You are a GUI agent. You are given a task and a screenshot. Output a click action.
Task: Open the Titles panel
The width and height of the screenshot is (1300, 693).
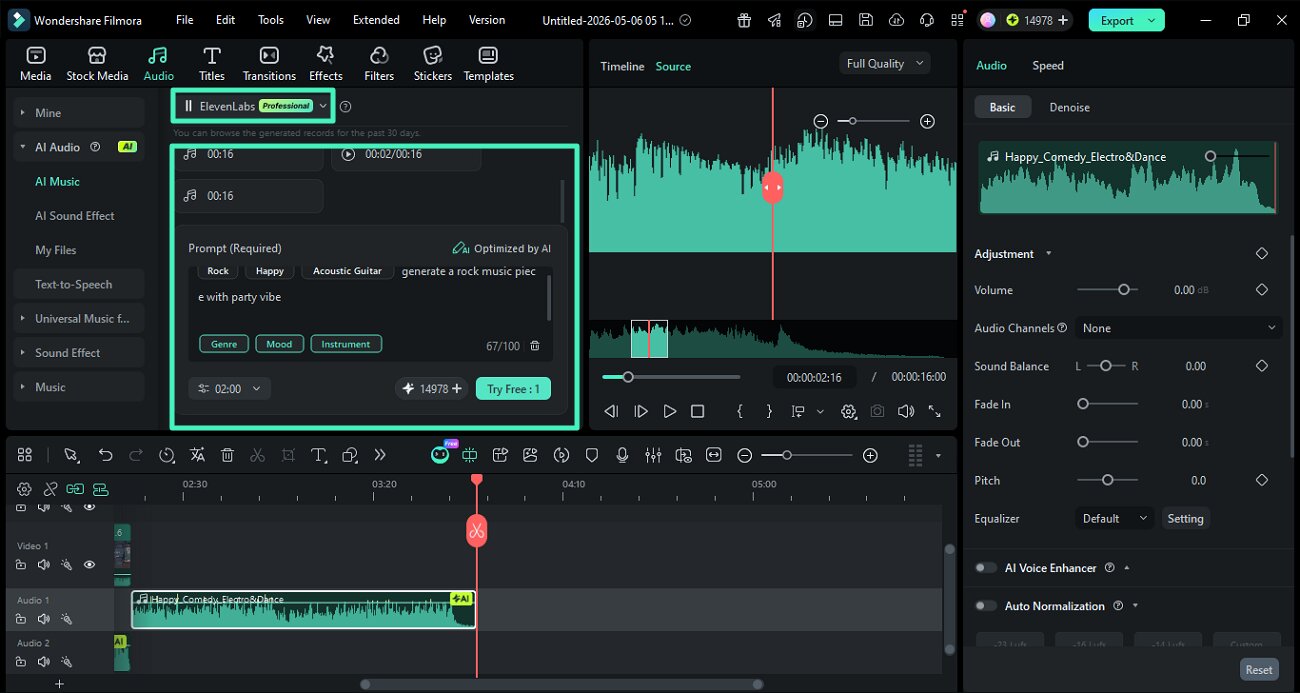click(x=212, y=64)
